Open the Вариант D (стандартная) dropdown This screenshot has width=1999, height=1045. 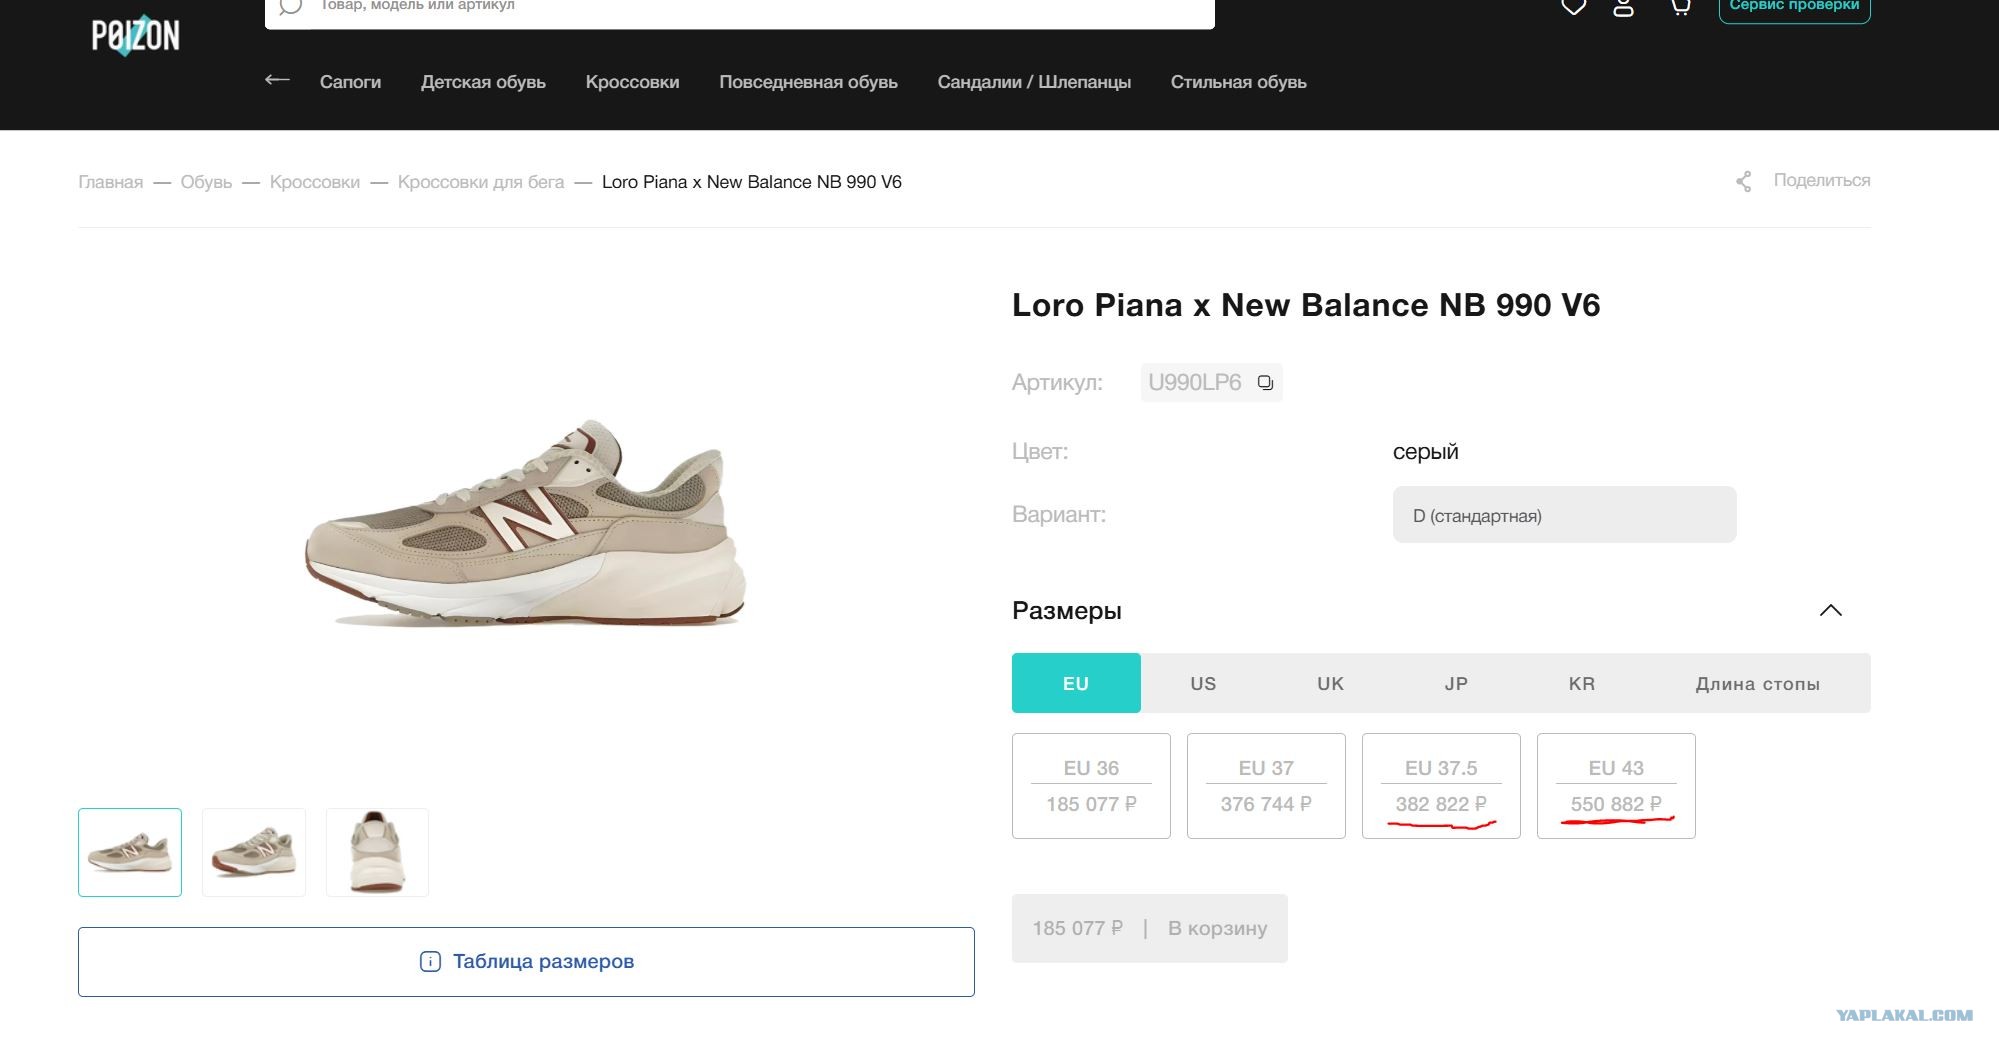(x=1564, y=515)
